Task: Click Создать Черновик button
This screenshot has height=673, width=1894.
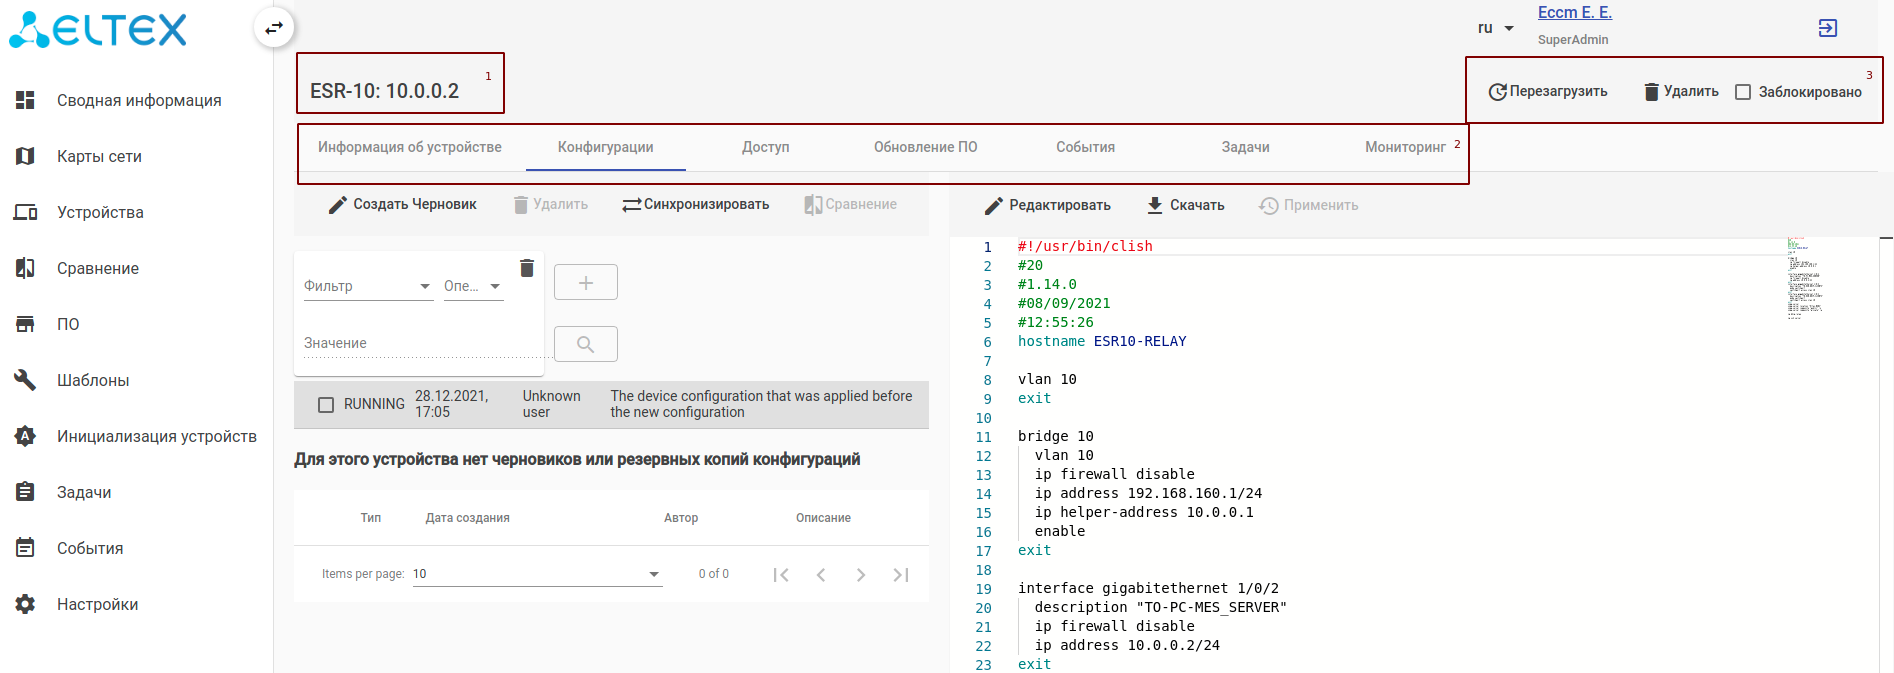Action: pos(403,204)
